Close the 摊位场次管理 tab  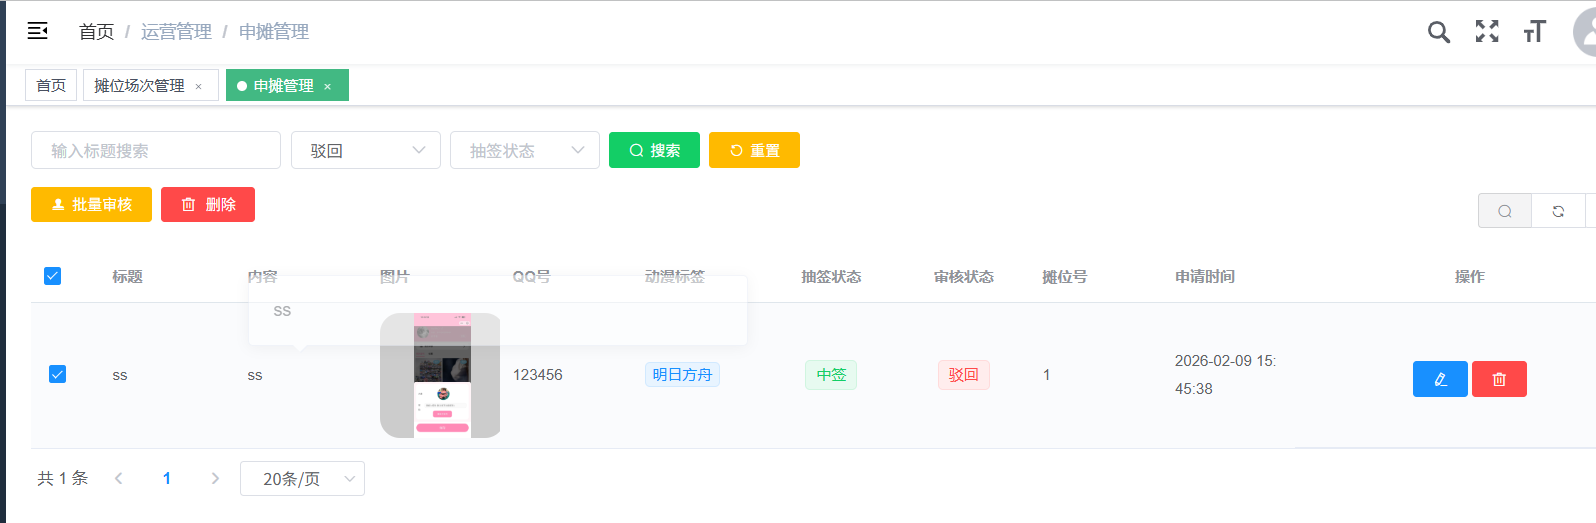tap(199, 87)
